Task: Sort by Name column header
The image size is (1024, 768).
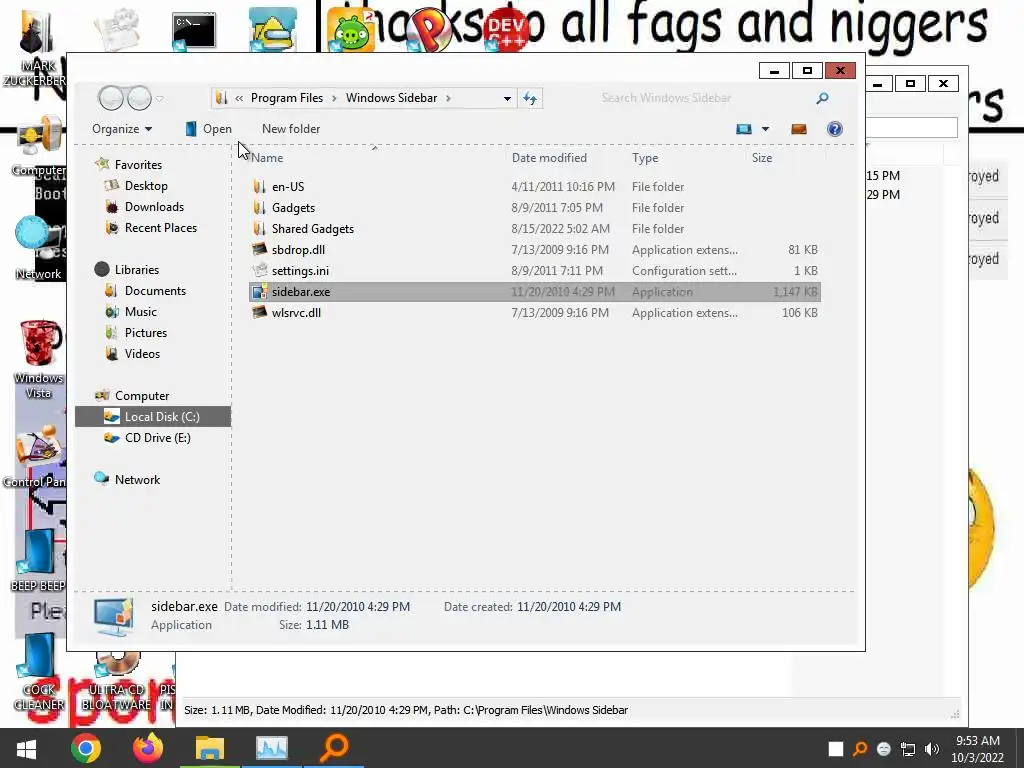Action: (x=376, y=157)
